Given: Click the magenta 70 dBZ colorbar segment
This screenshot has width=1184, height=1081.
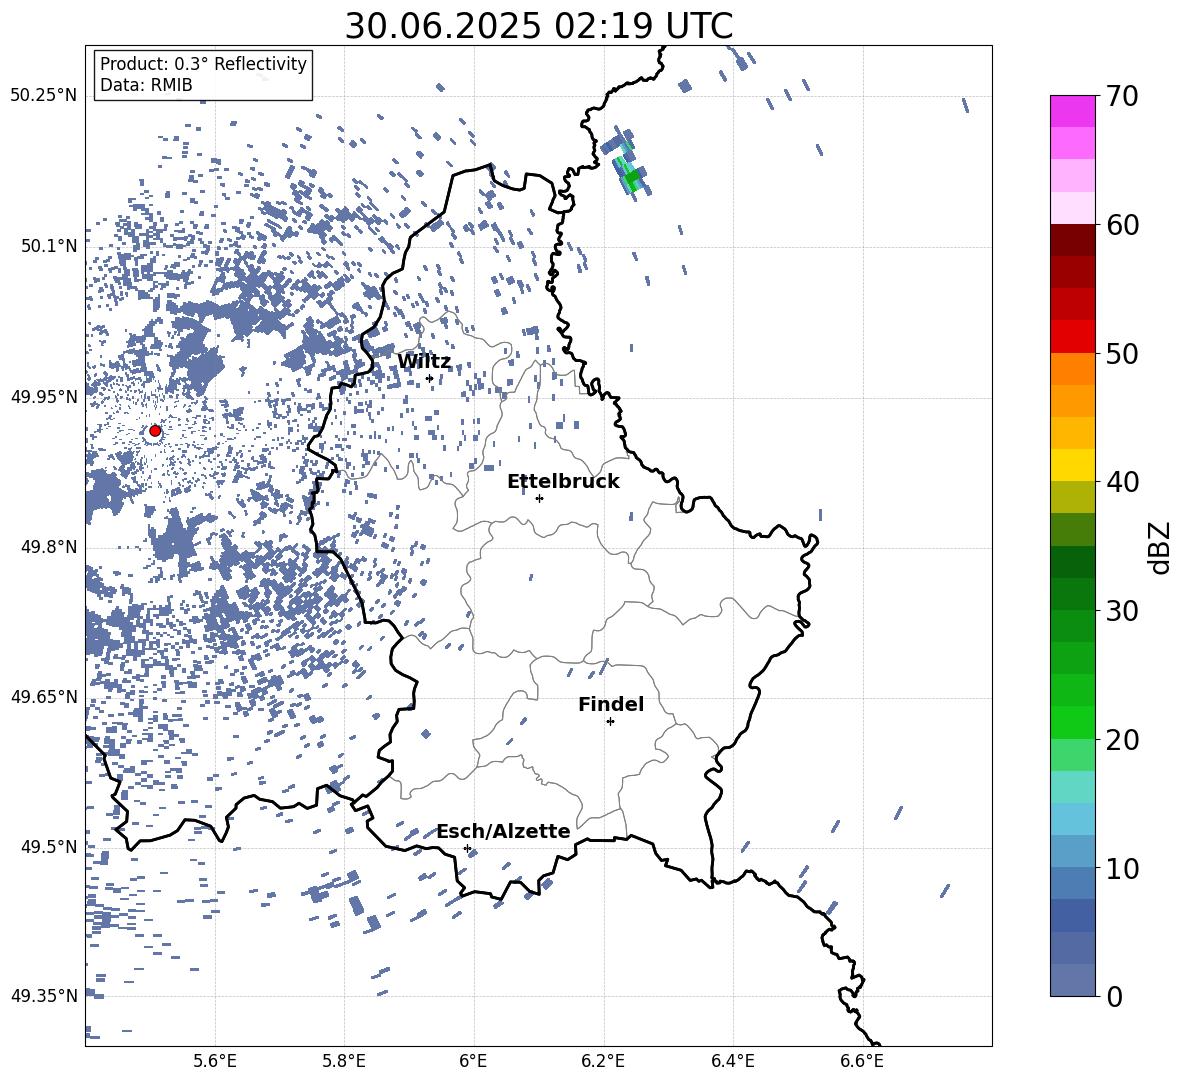Looking at the screenshot, I should (1072, 111).
